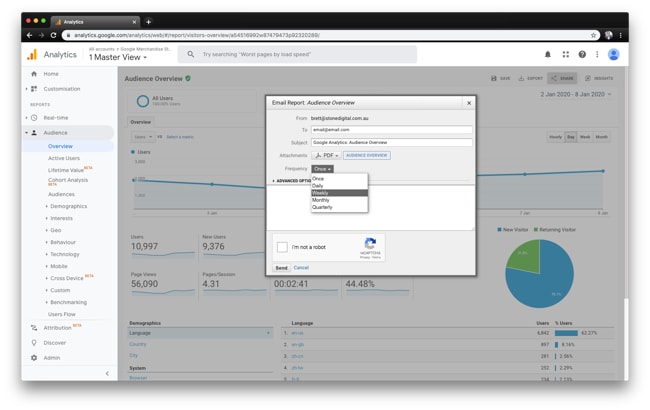Expand Advanced Options in the dialog
This screenshot has width=650, height=410.
(x=291, y=181)
